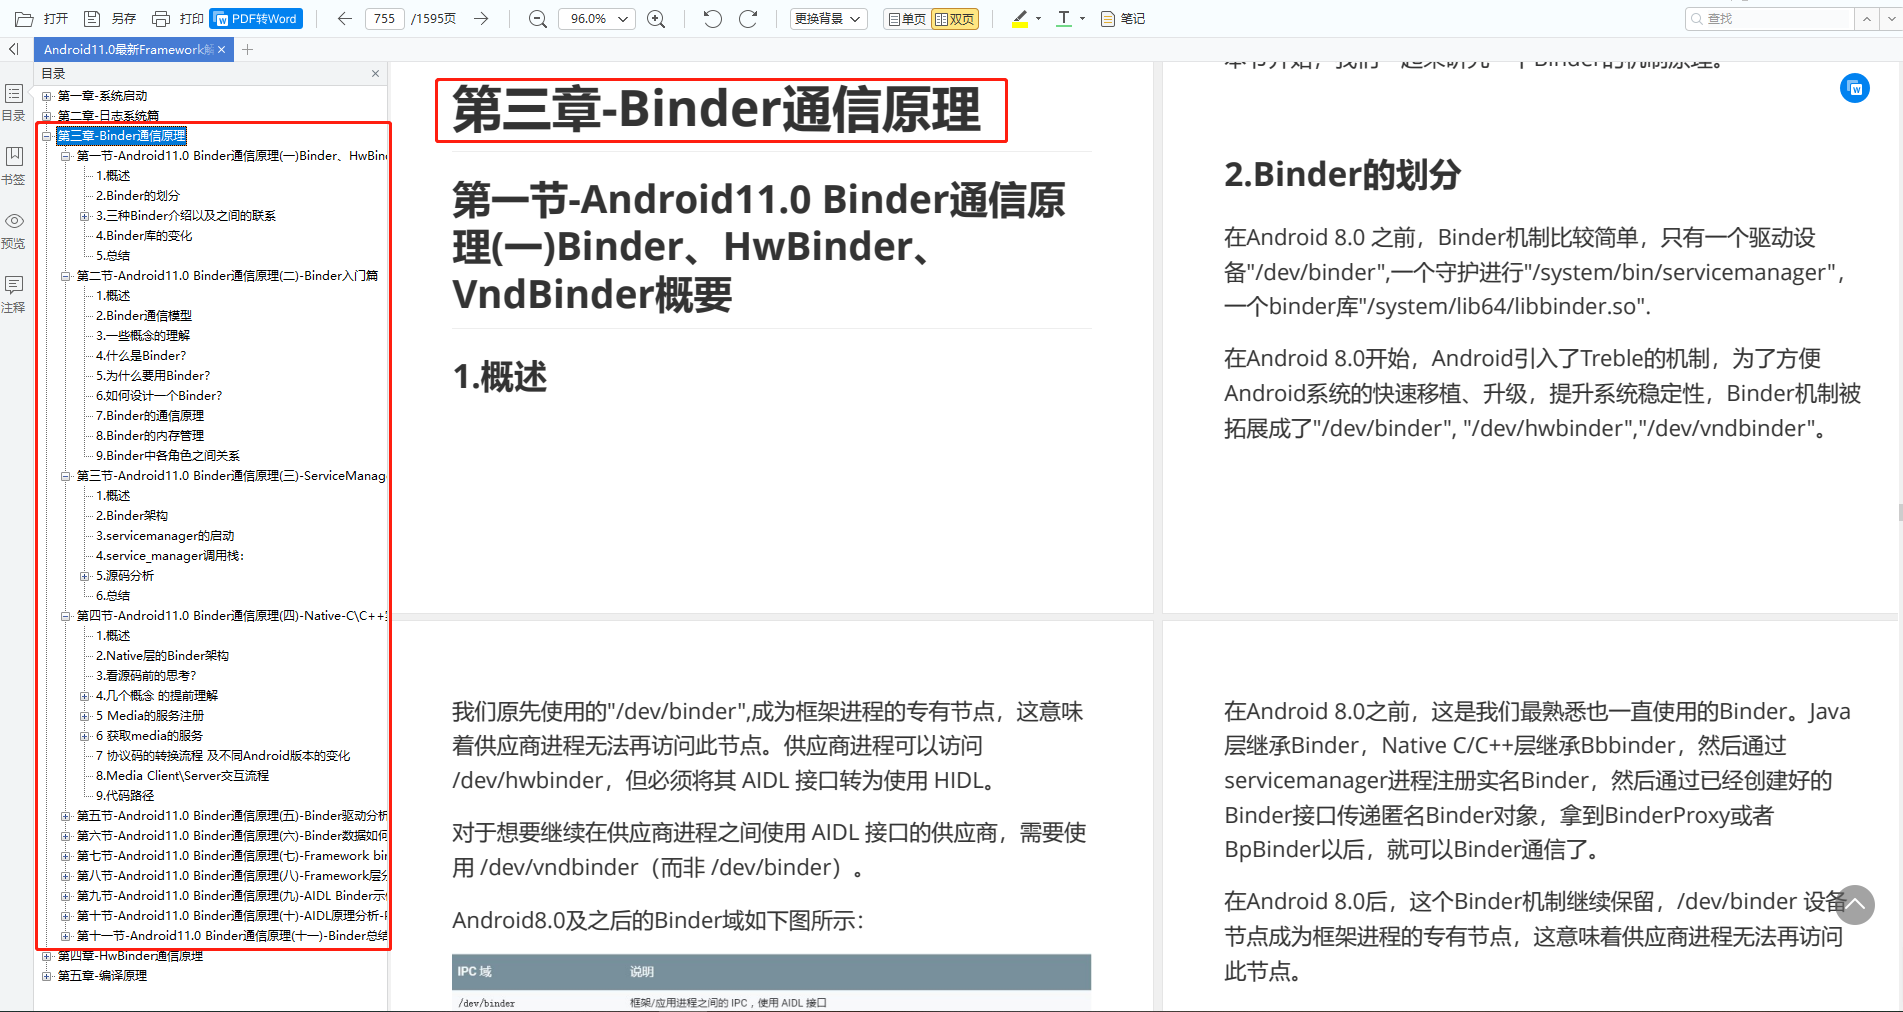Zoom out with the minus magnifier
Screen dimensions: 1903x1012
pos(537,18)
